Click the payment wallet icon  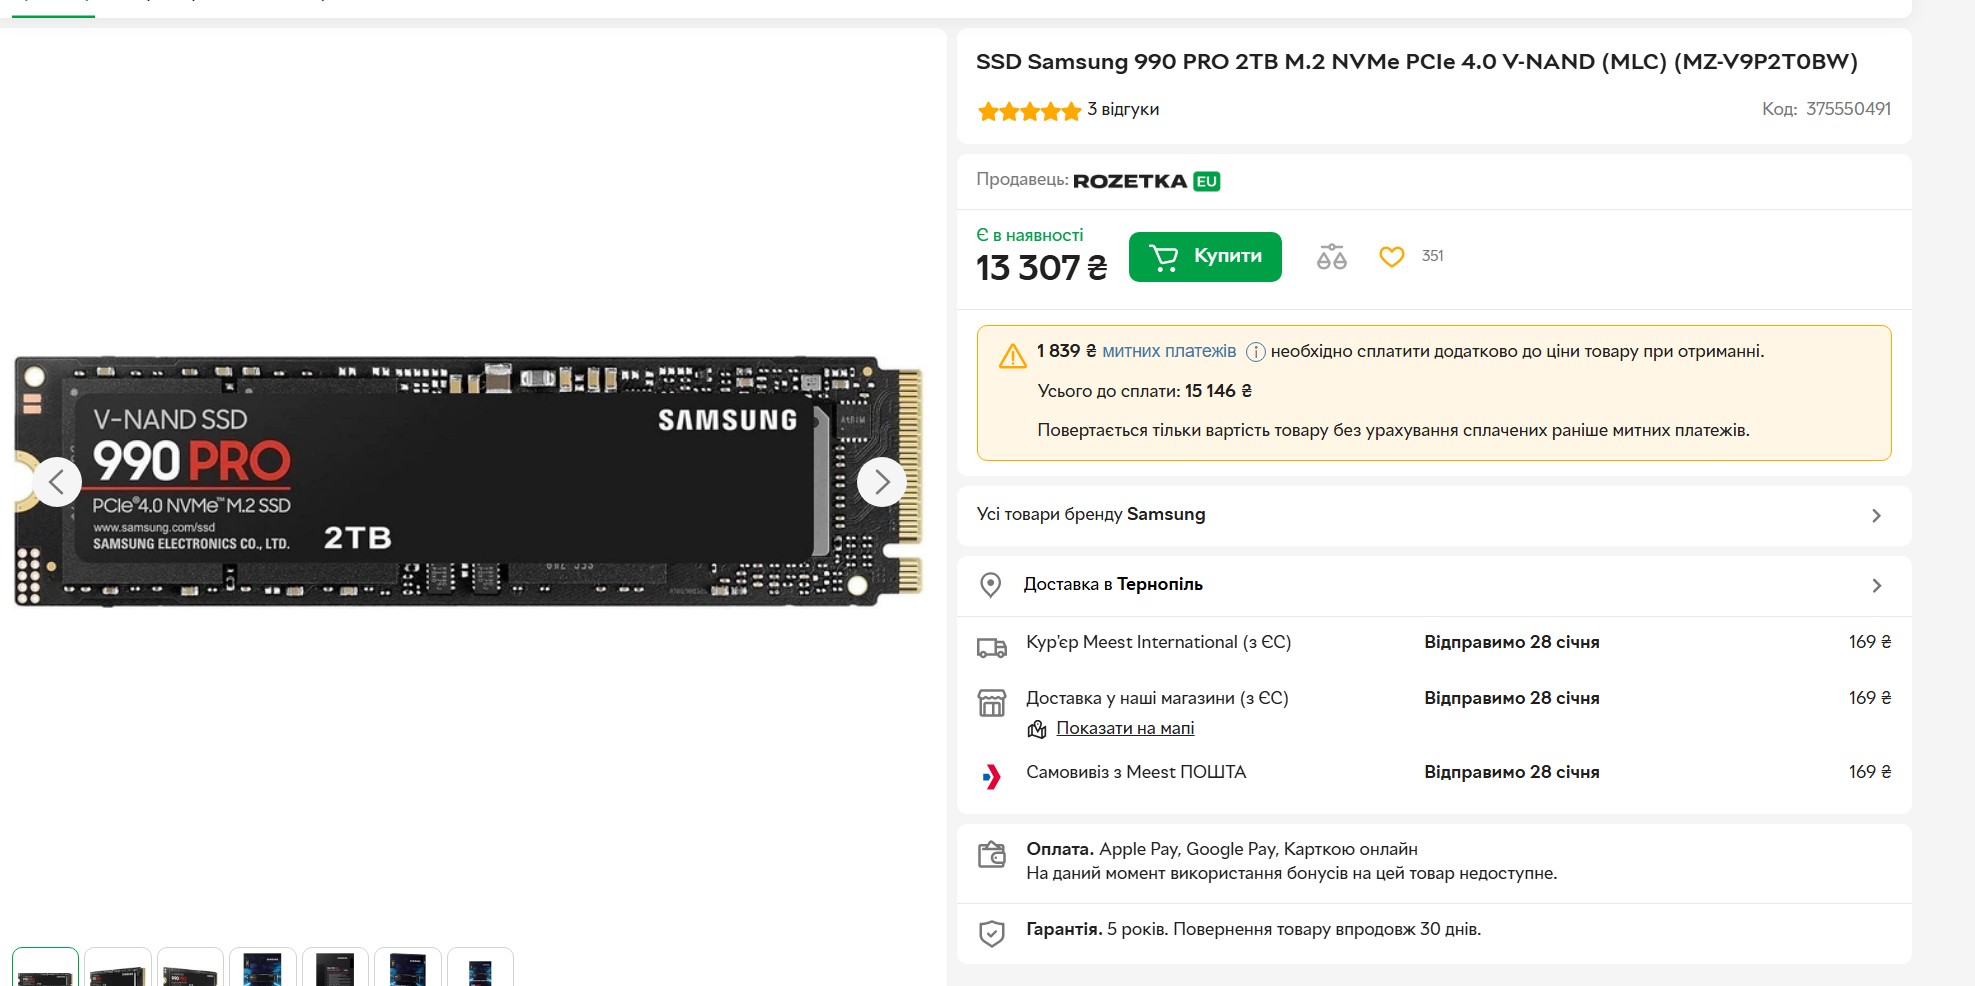[x=992, y=854]
